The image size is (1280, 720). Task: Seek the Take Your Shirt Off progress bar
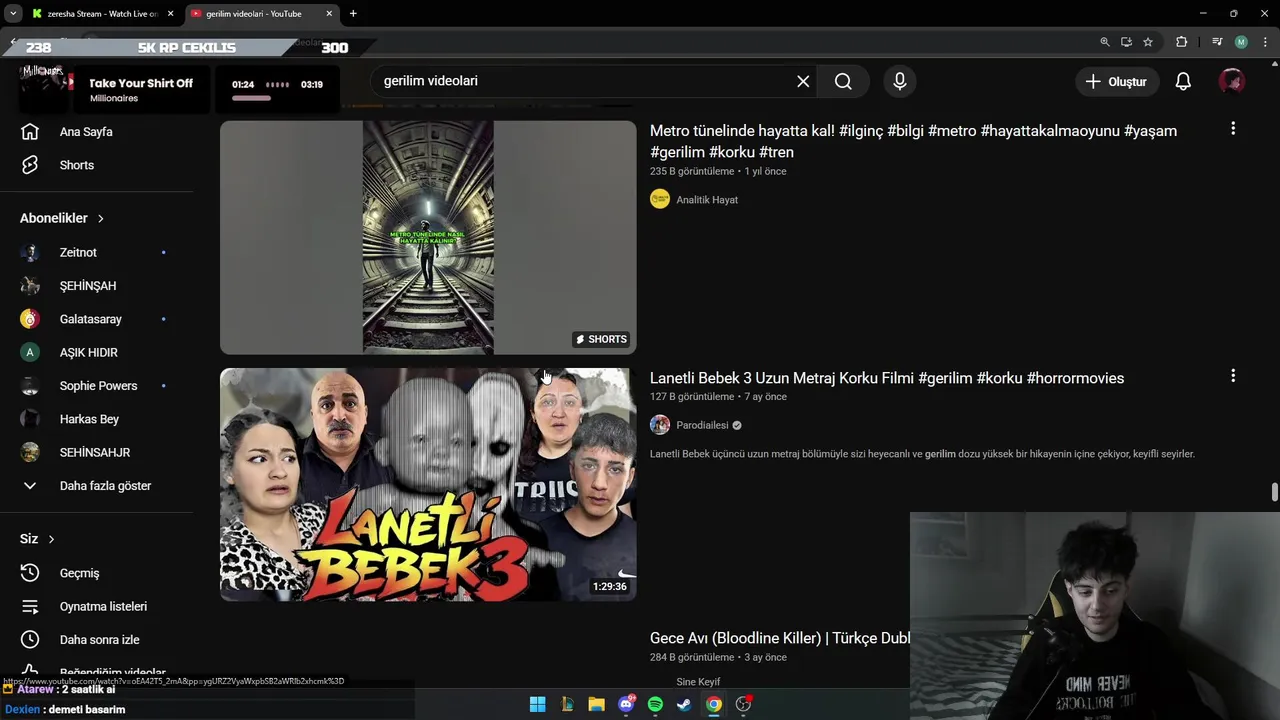pos(251,98)
